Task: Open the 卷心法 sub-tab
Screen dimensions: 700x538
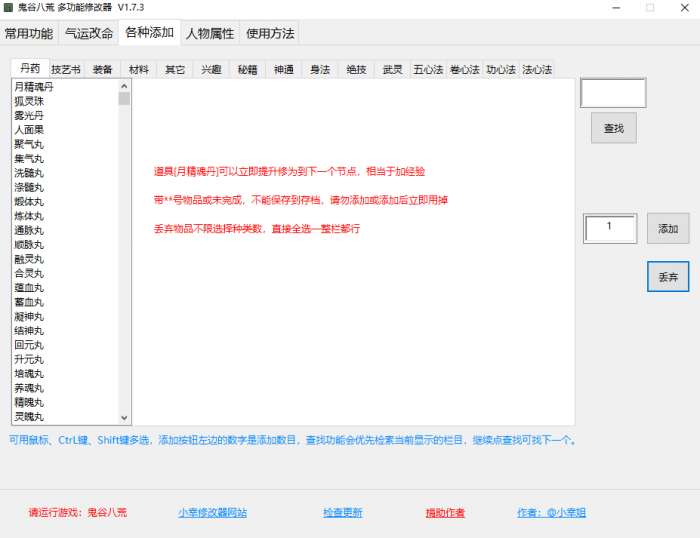Action: tap(465, 70)
